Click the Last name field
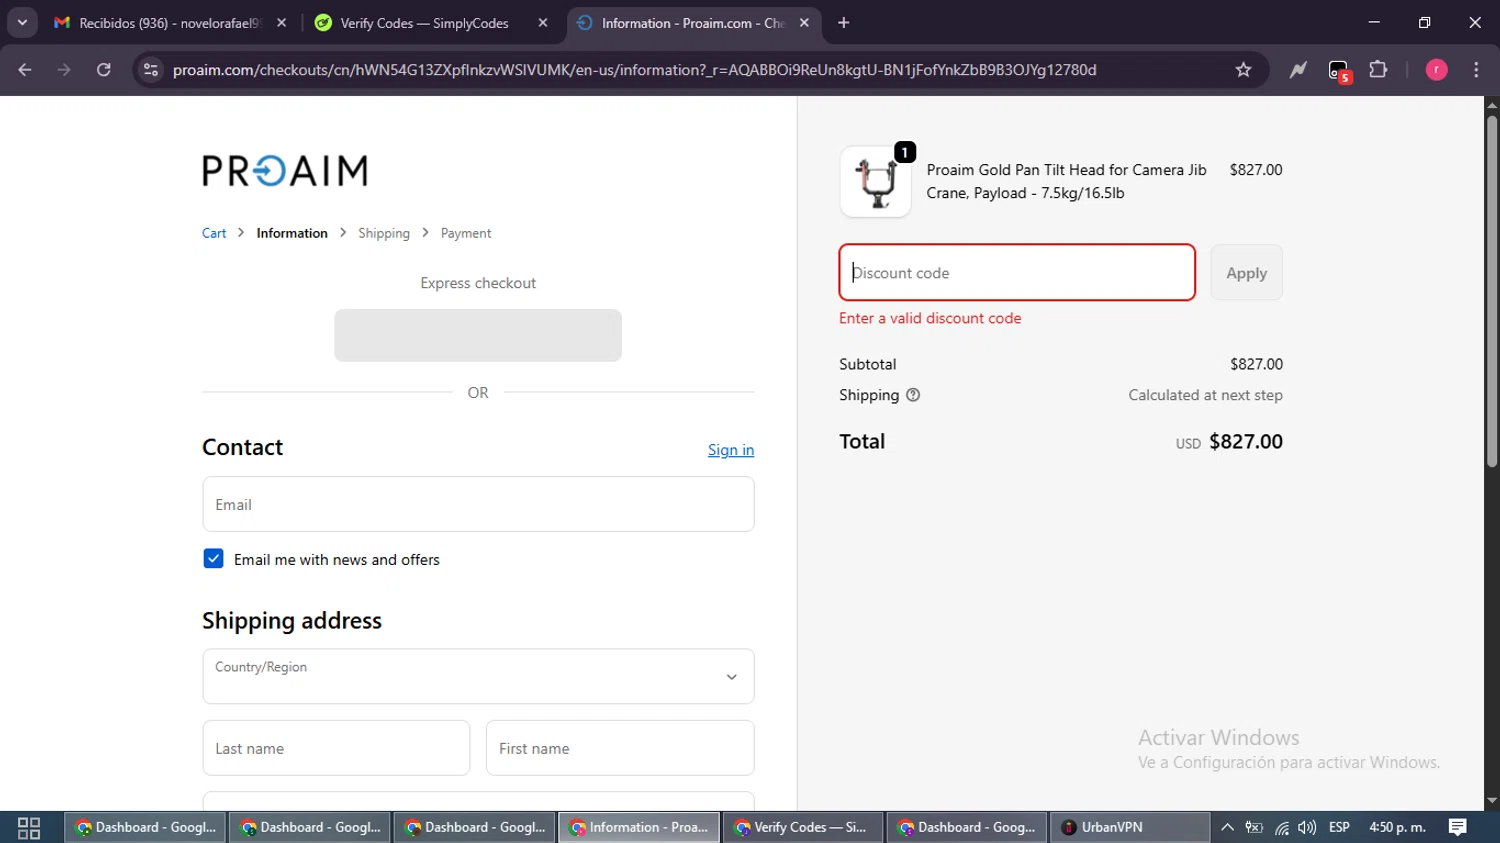The width and height of the screenshot is (1500, 843). pyautogui.click(x=336, y=748)
